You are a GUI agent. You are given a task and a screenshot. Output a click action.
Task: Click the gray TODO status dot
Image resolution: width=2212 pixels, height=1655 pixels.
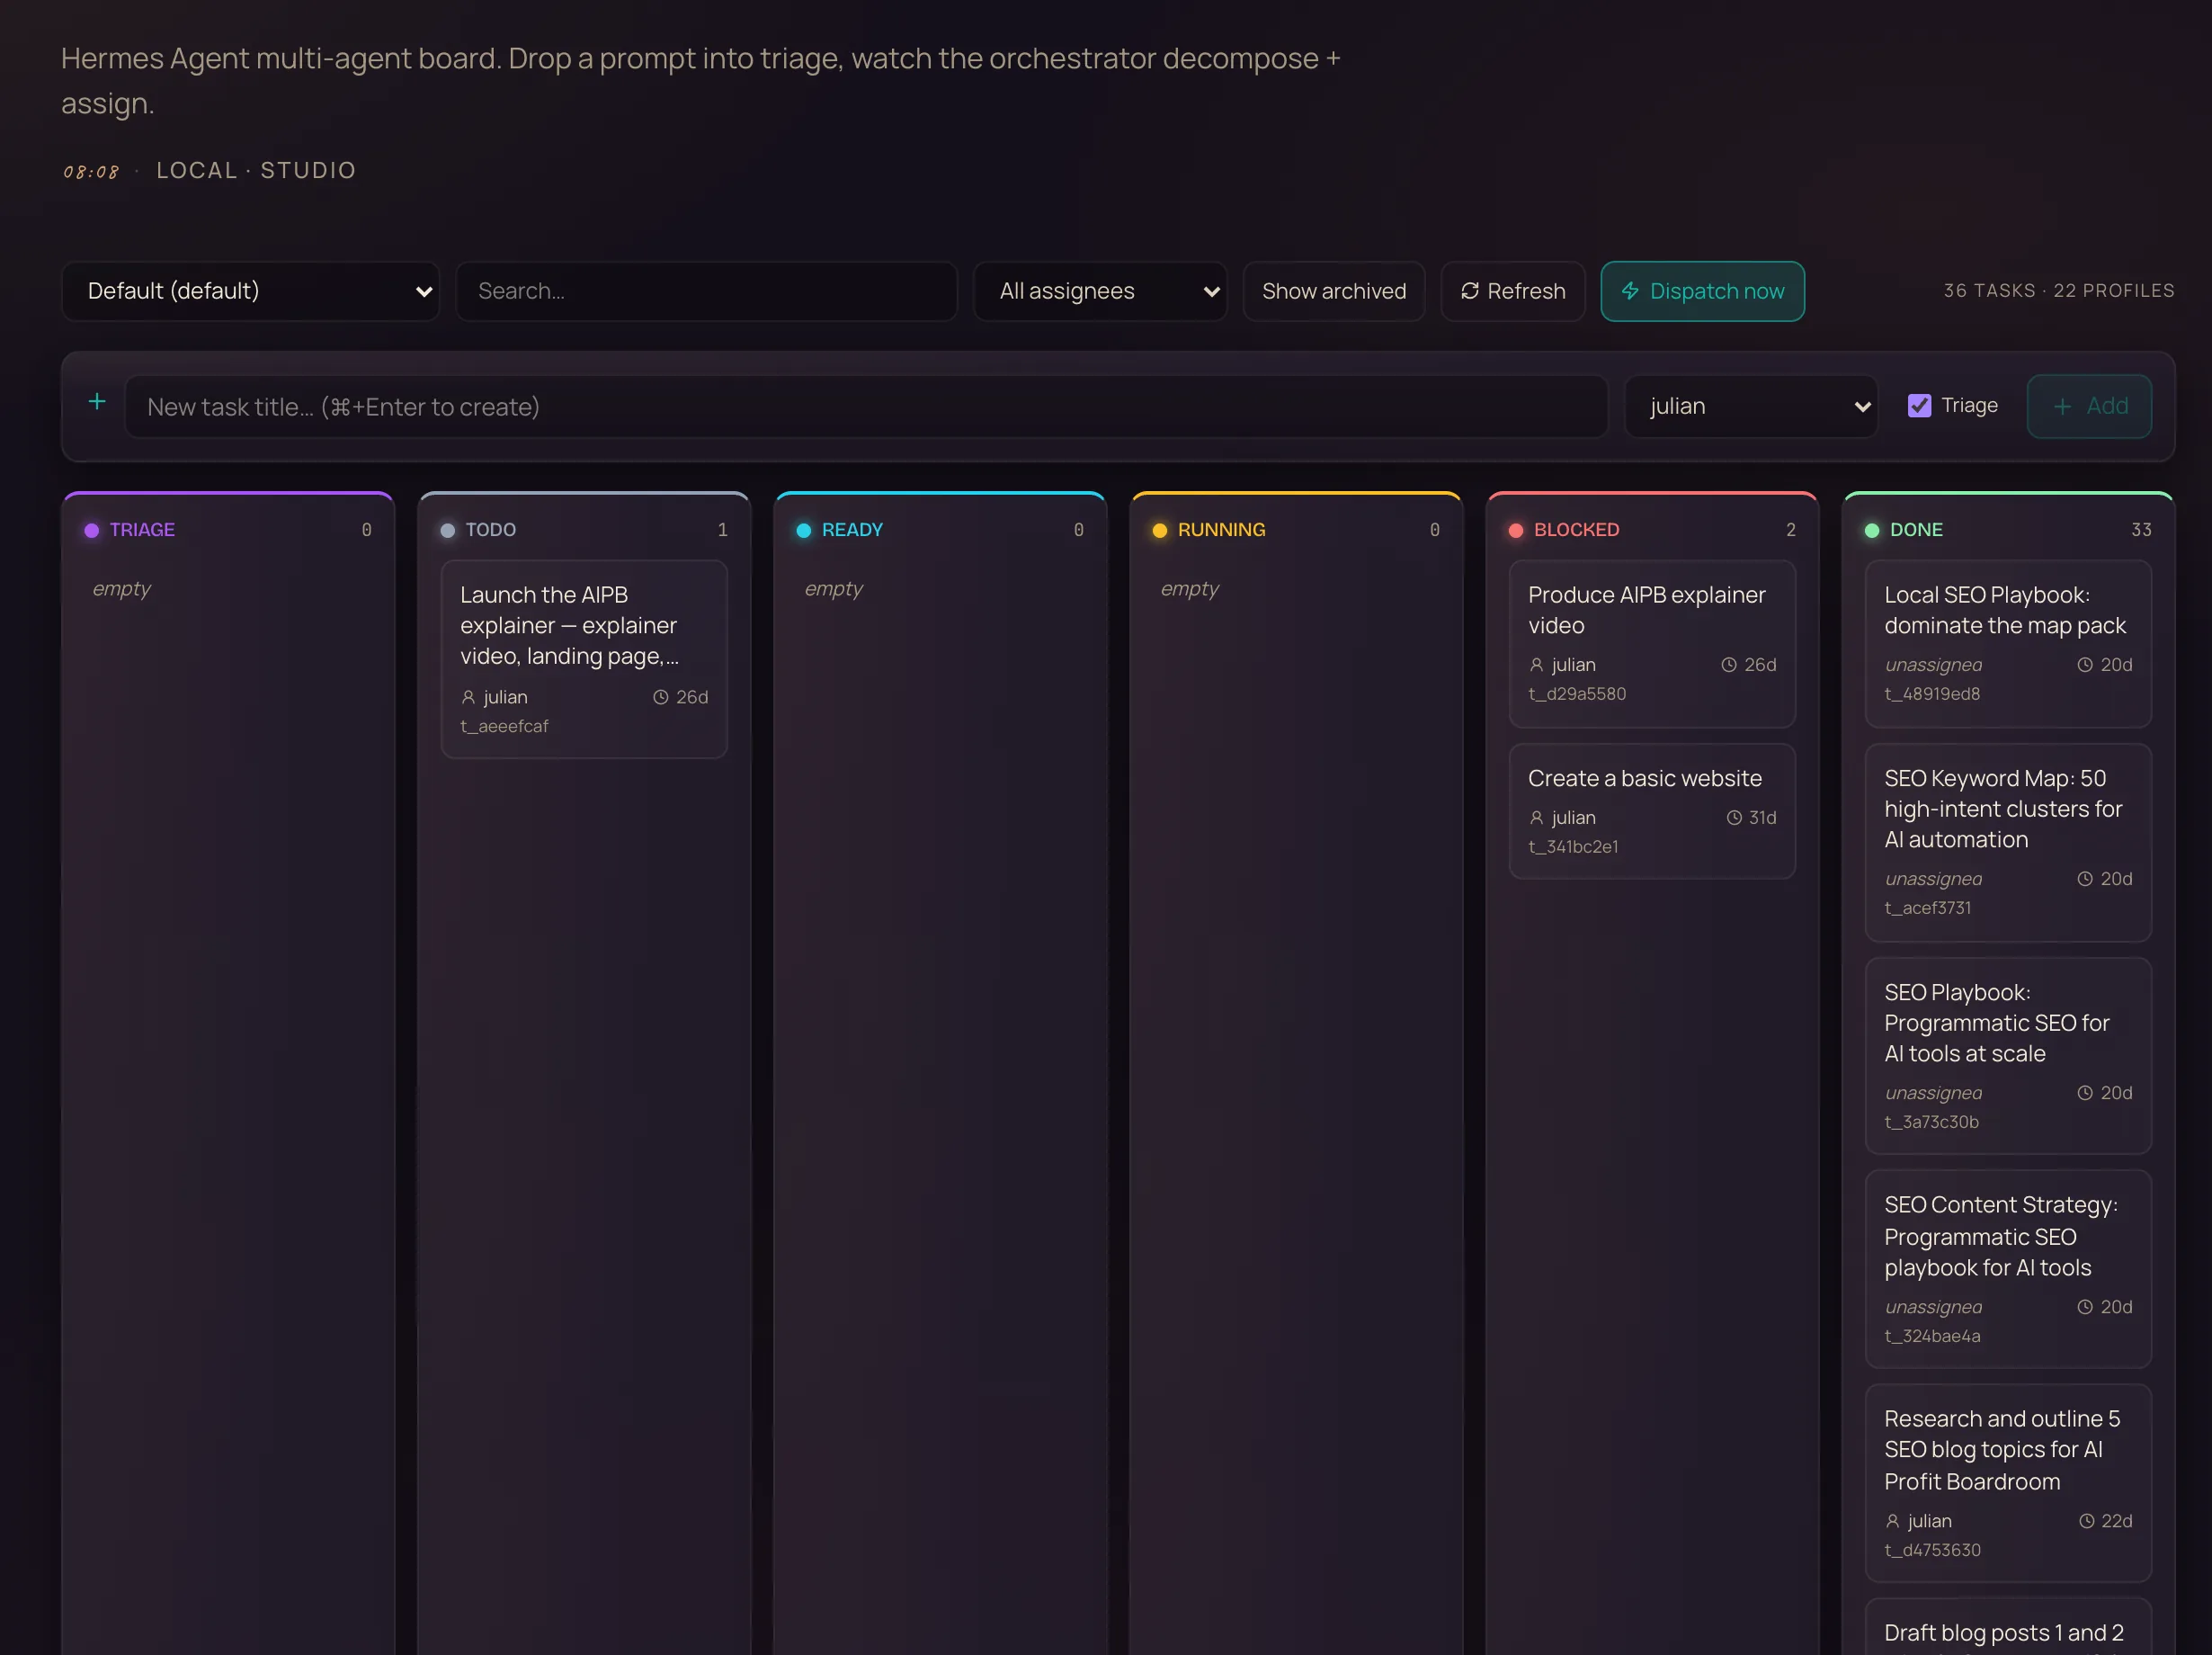coord(448,530)
